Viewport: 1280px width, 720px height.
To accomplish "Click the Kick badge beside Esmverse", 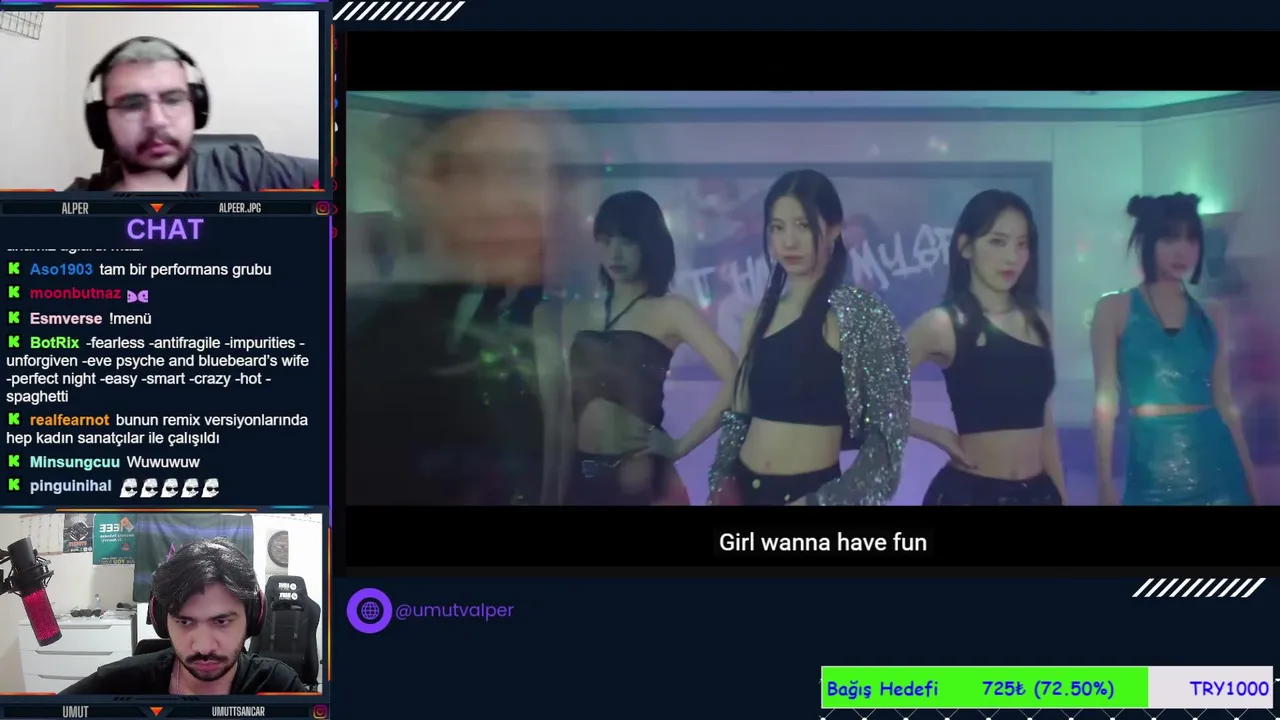I will (x=14, y=318).
